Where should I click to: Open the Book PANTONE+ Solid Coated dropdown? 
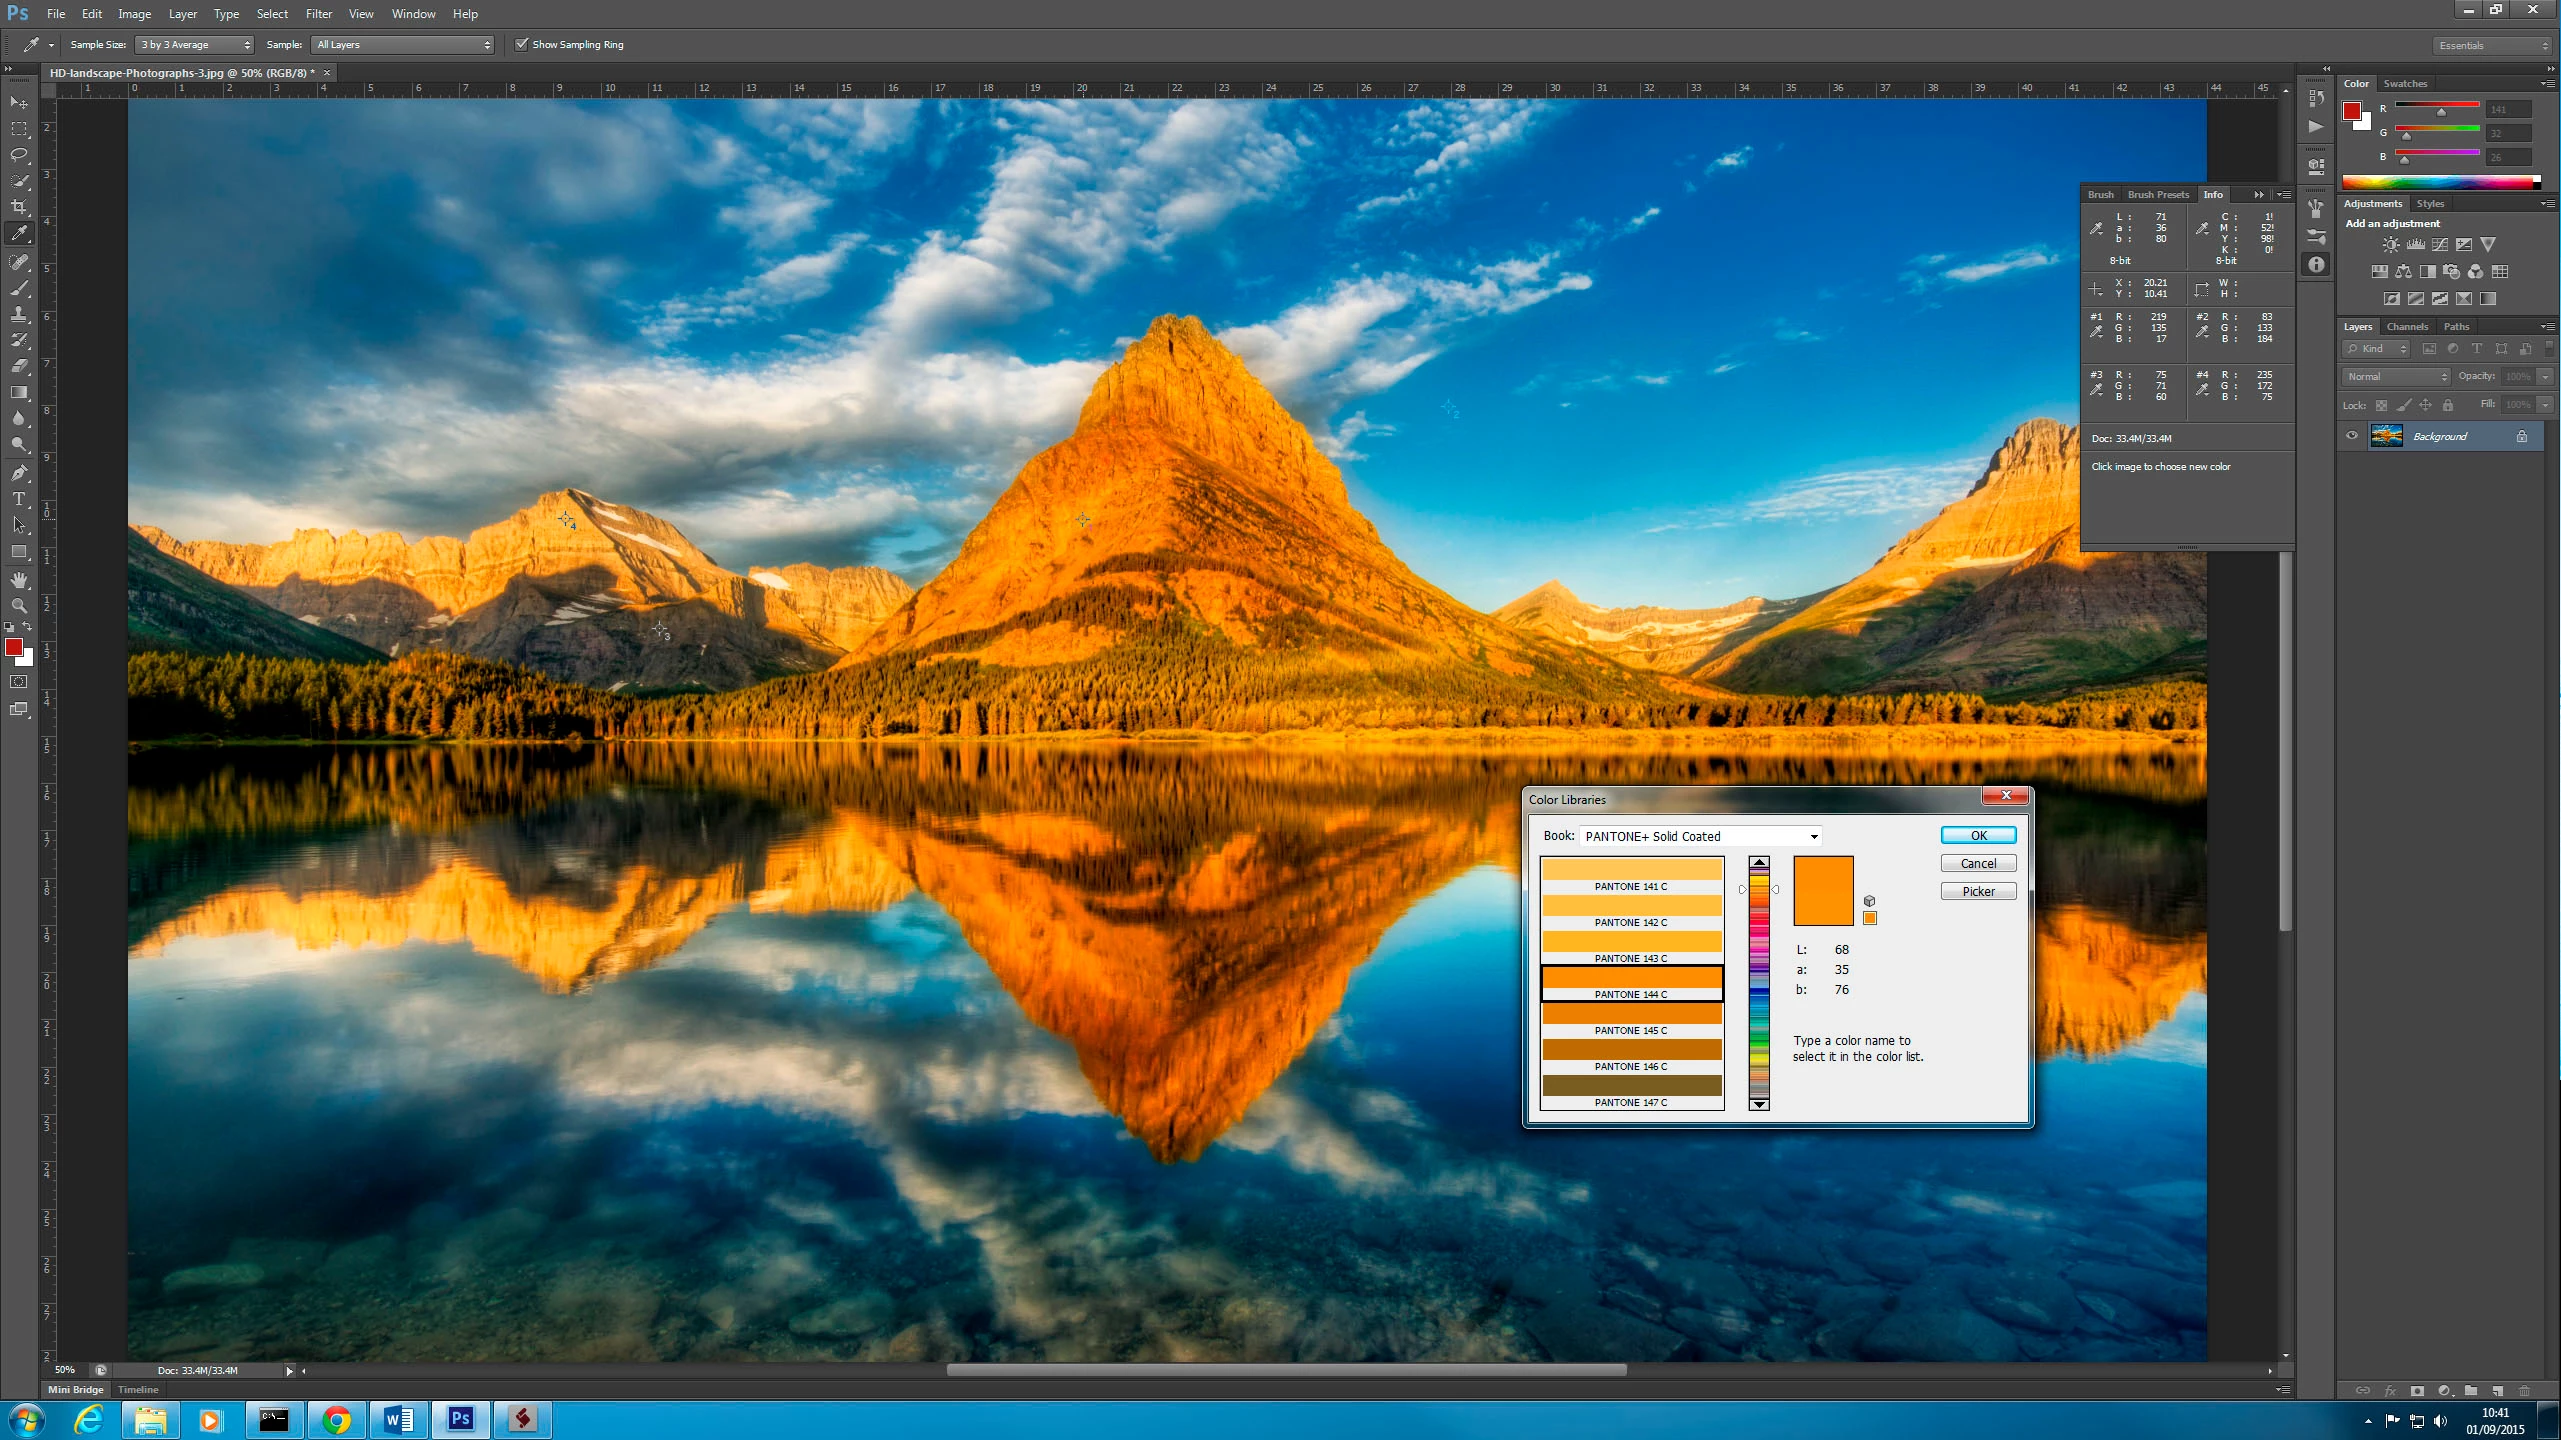click(1700, 836)
